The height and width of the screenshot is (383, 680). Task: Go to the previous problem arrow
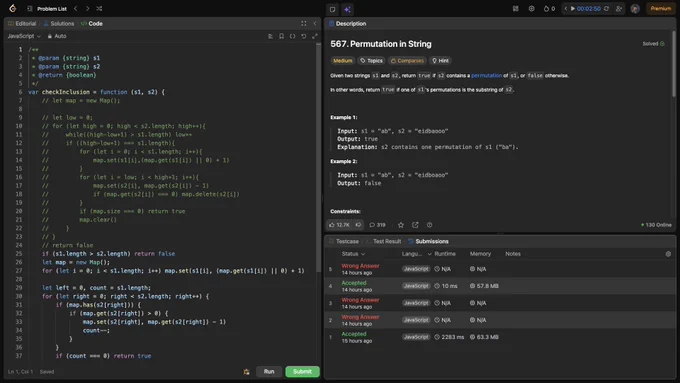(x=75, y=9)
